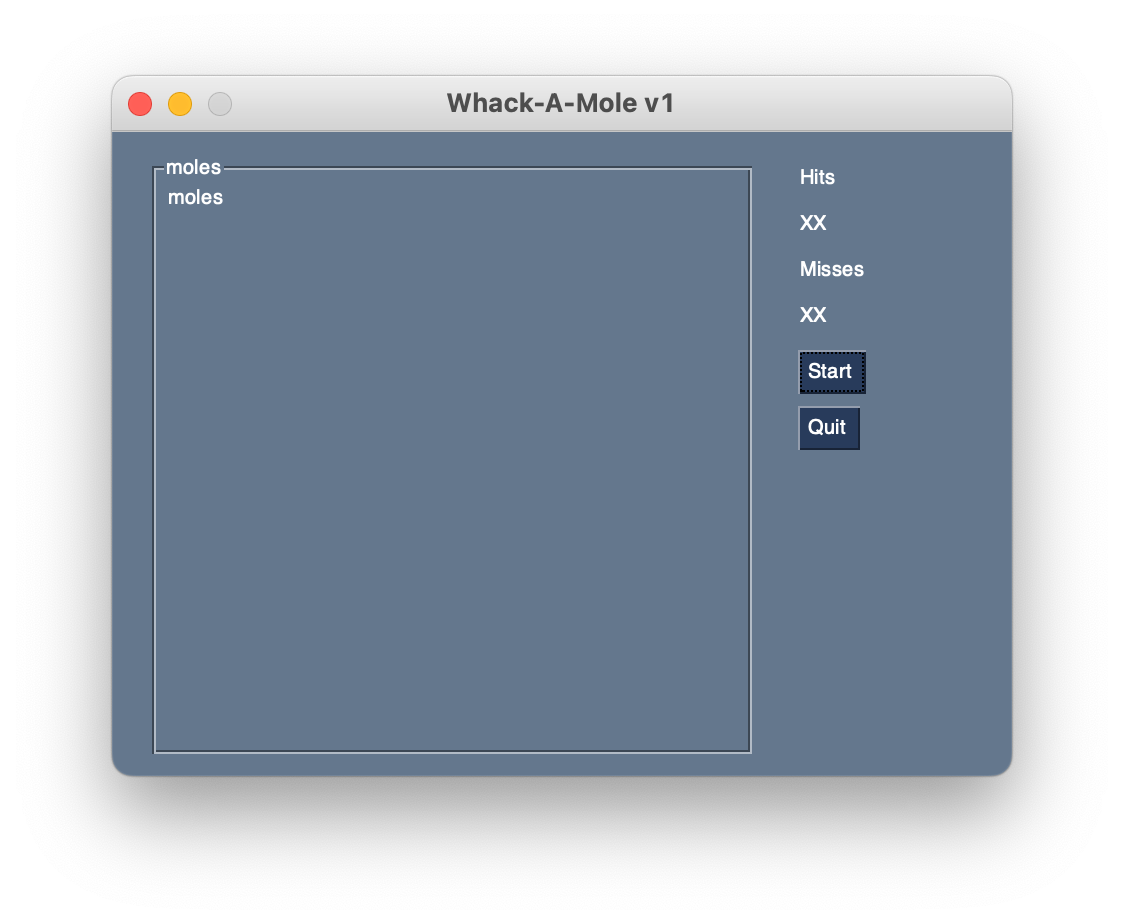Click the XX value under Hits
This screenshot has height=924, width=1124.
tap(813, 223)
